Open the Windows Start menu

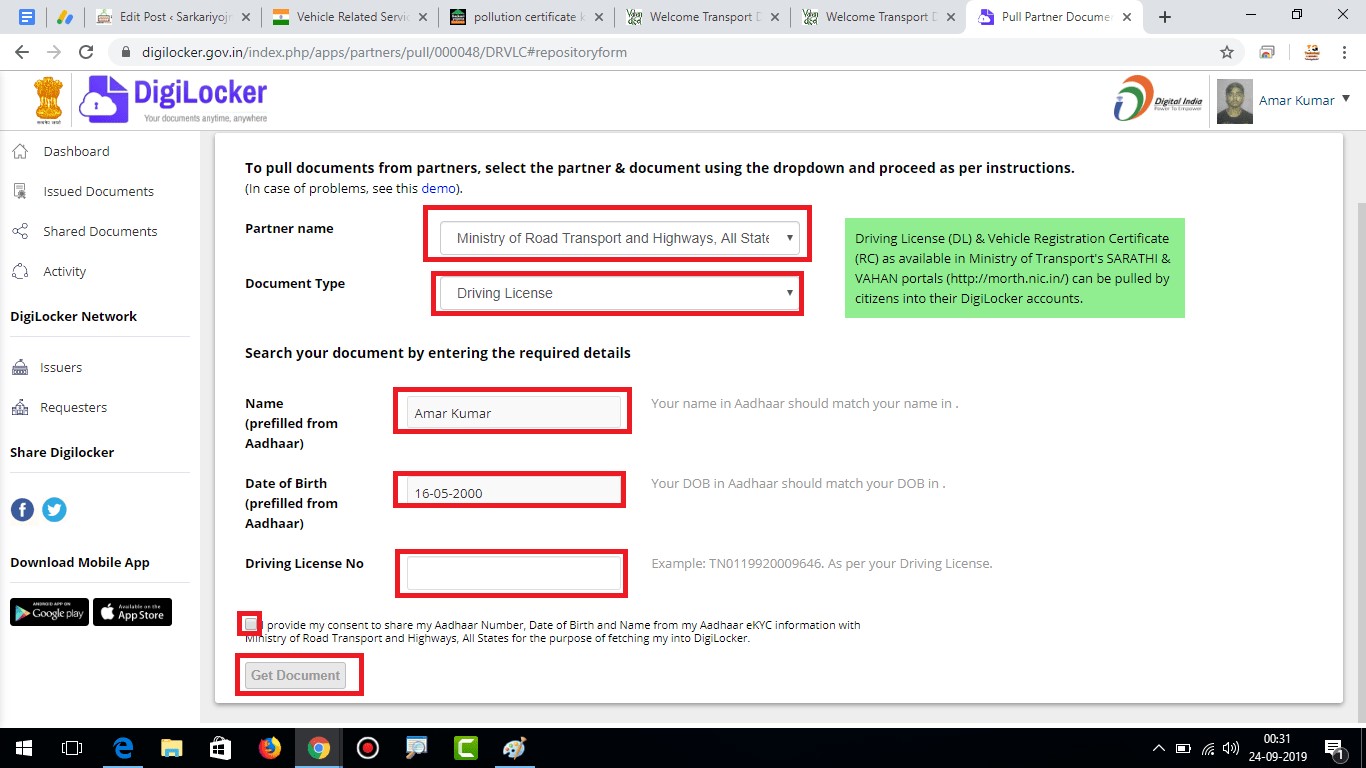[22, 748]
